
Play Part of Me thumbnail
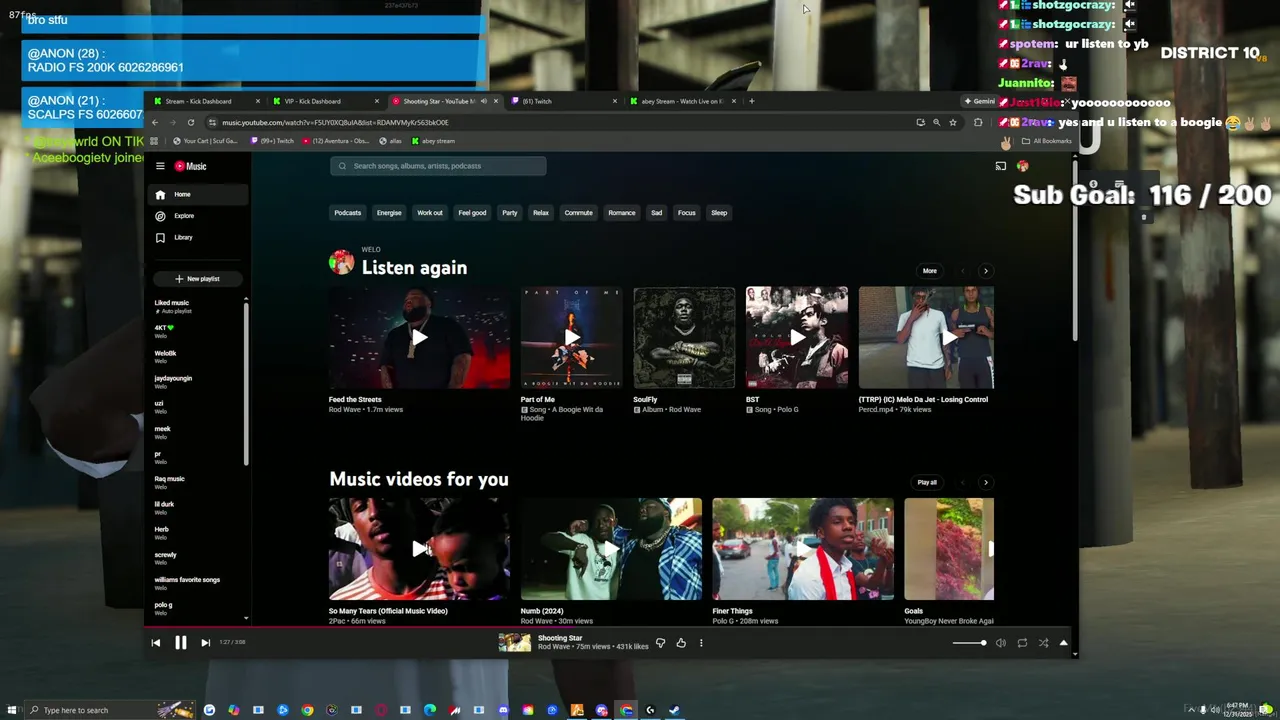point(571,338)
